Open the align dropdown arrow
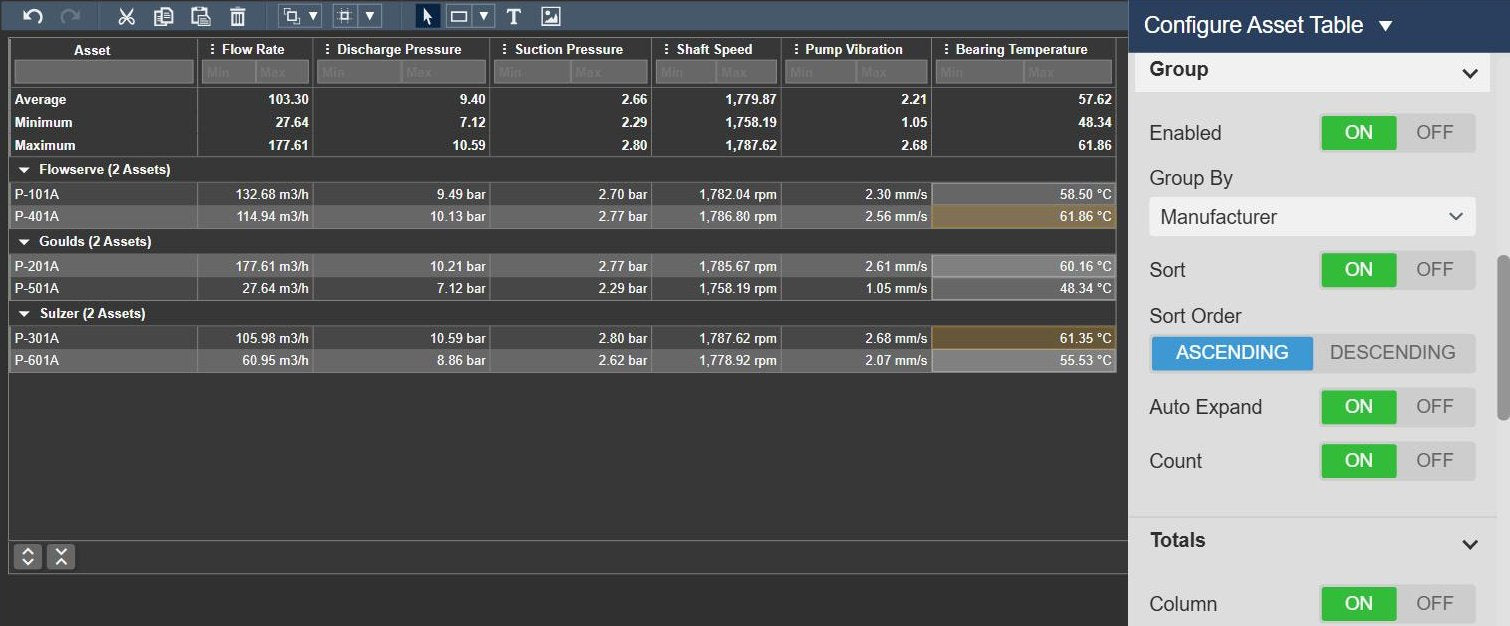This screenshot has width=1510, height=626. (370, 16)
